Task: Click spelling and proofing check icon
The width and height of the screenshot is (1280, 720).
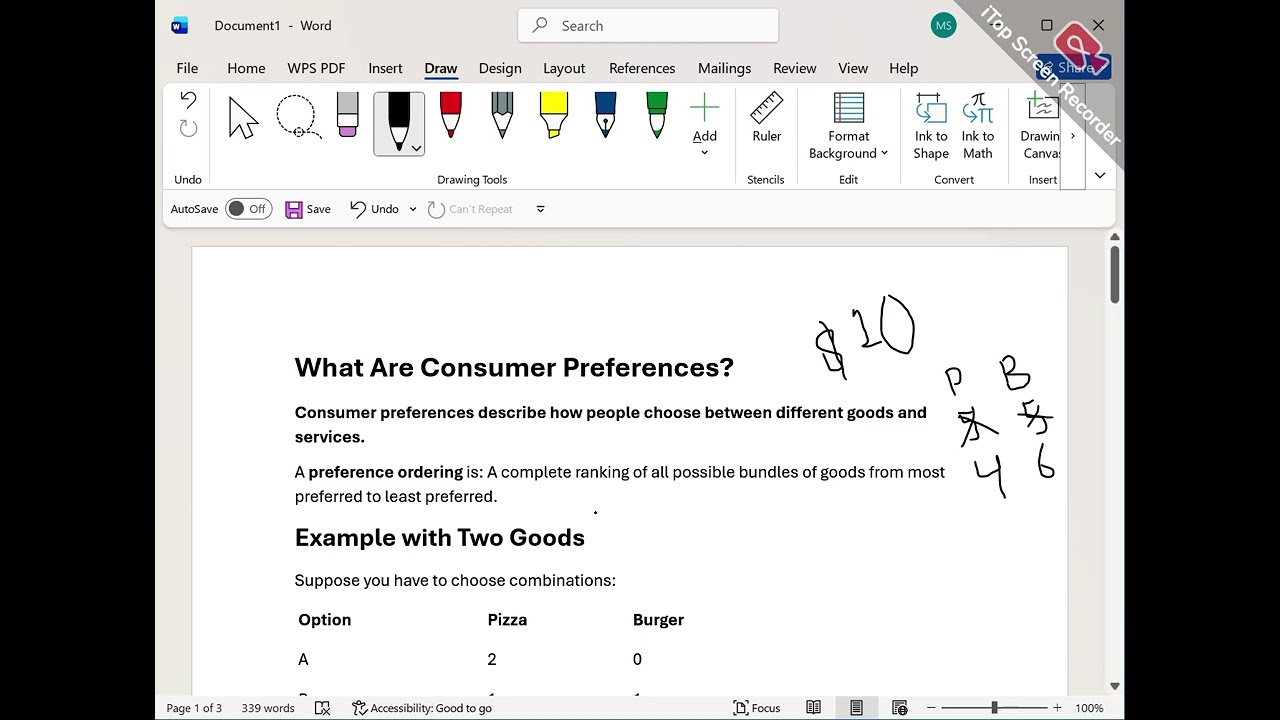Action: click(x=322, y=708)
